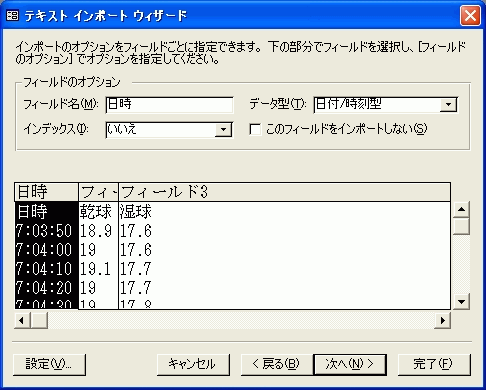Select the second narrow フィ column header
486x390 pixels.
[99, 192]
